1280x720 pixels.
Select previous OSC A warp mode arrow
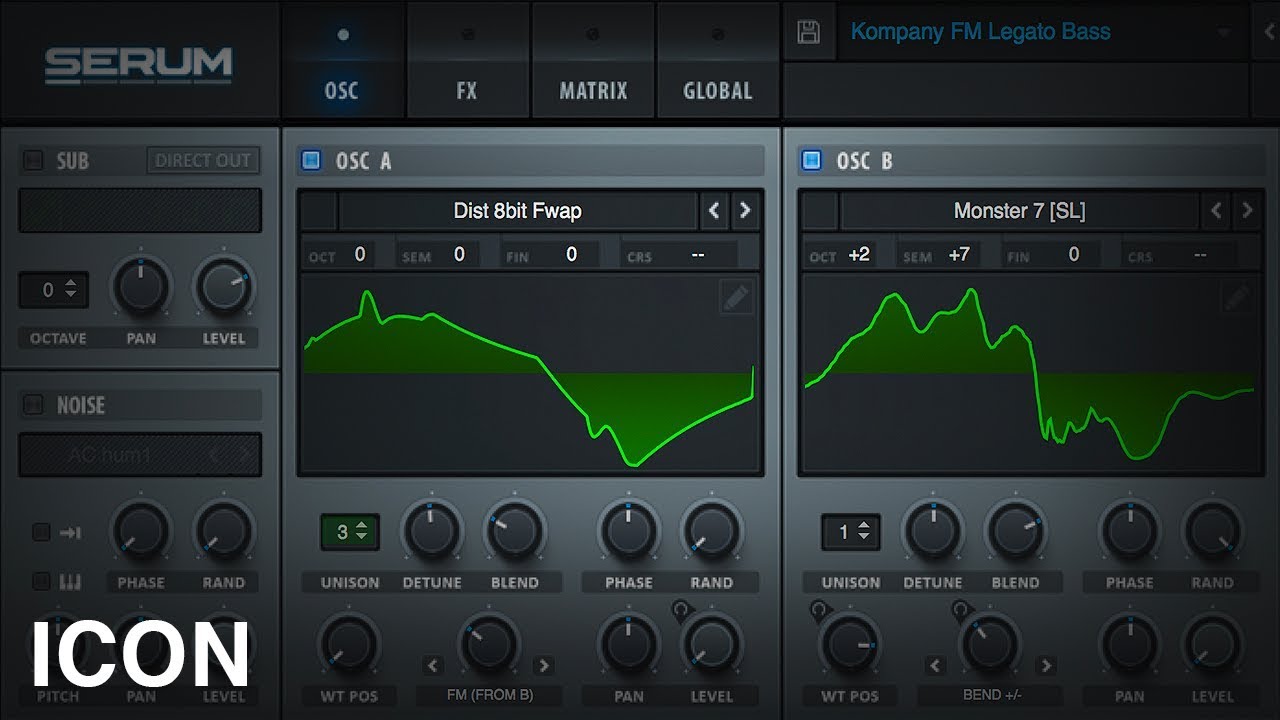click(x=433, y=665)
